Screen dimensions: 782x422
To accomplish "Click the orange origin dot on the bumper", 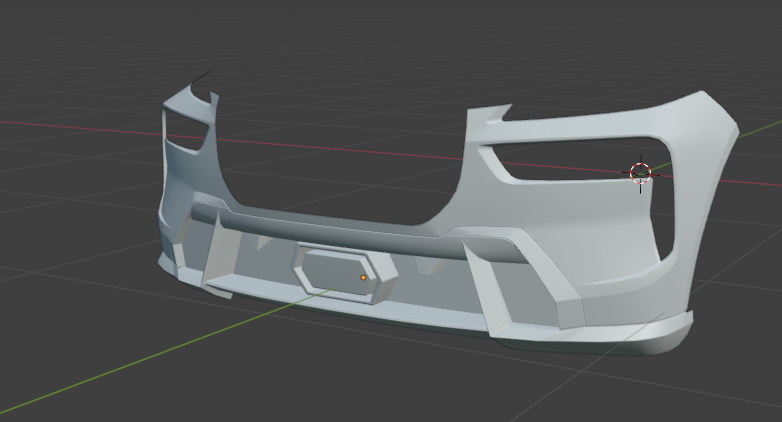I will [x=363, y=277].
